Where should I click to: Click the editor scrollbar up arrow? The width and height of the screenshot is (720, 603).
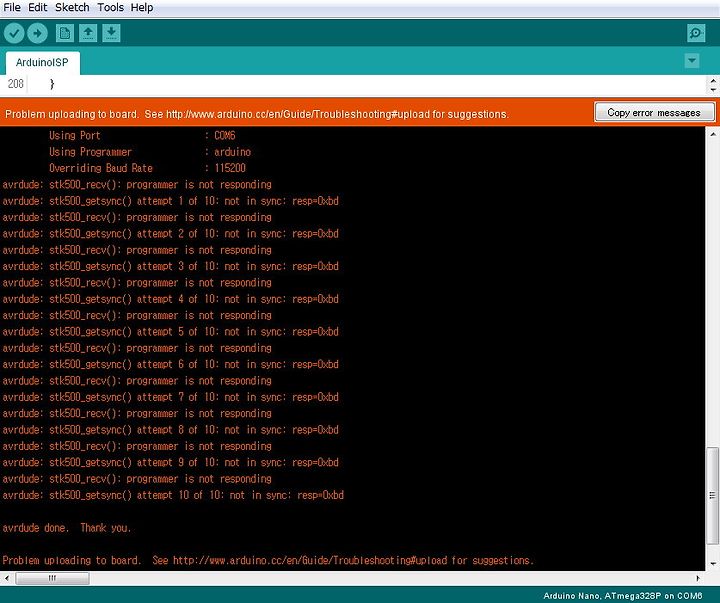(x=713, y=80)
